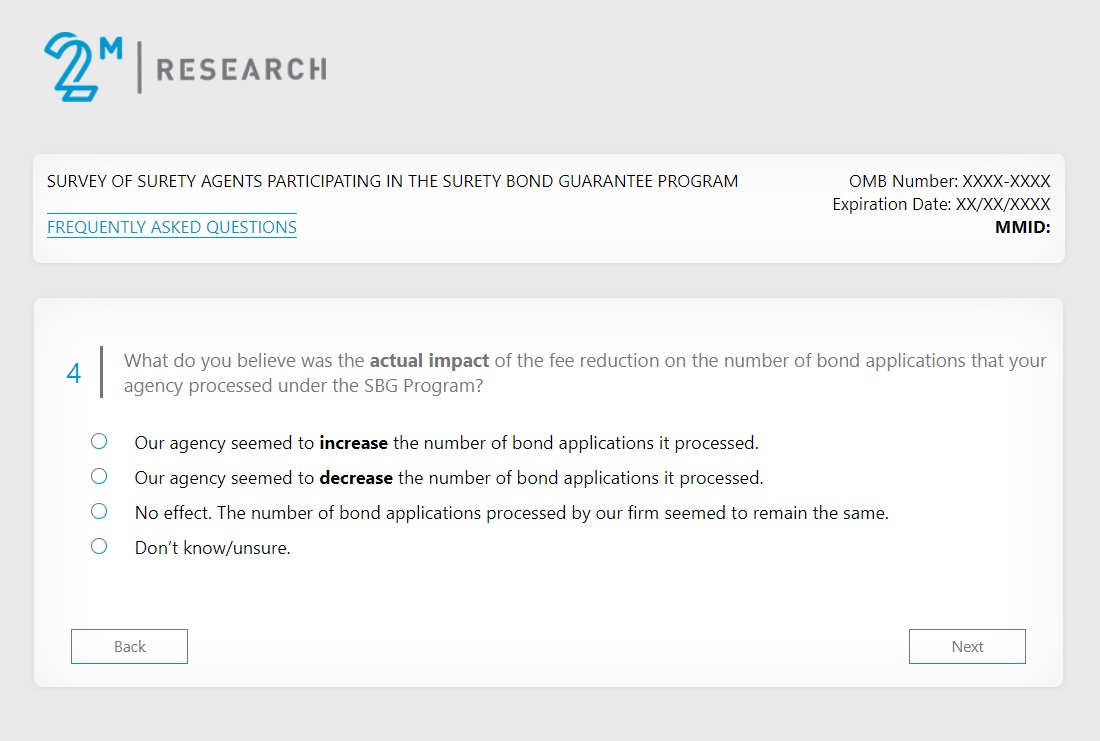Screen dimensions: 1100x741
Task: Choose the 'No effect' radio button
Action: (x=99, y=511)
